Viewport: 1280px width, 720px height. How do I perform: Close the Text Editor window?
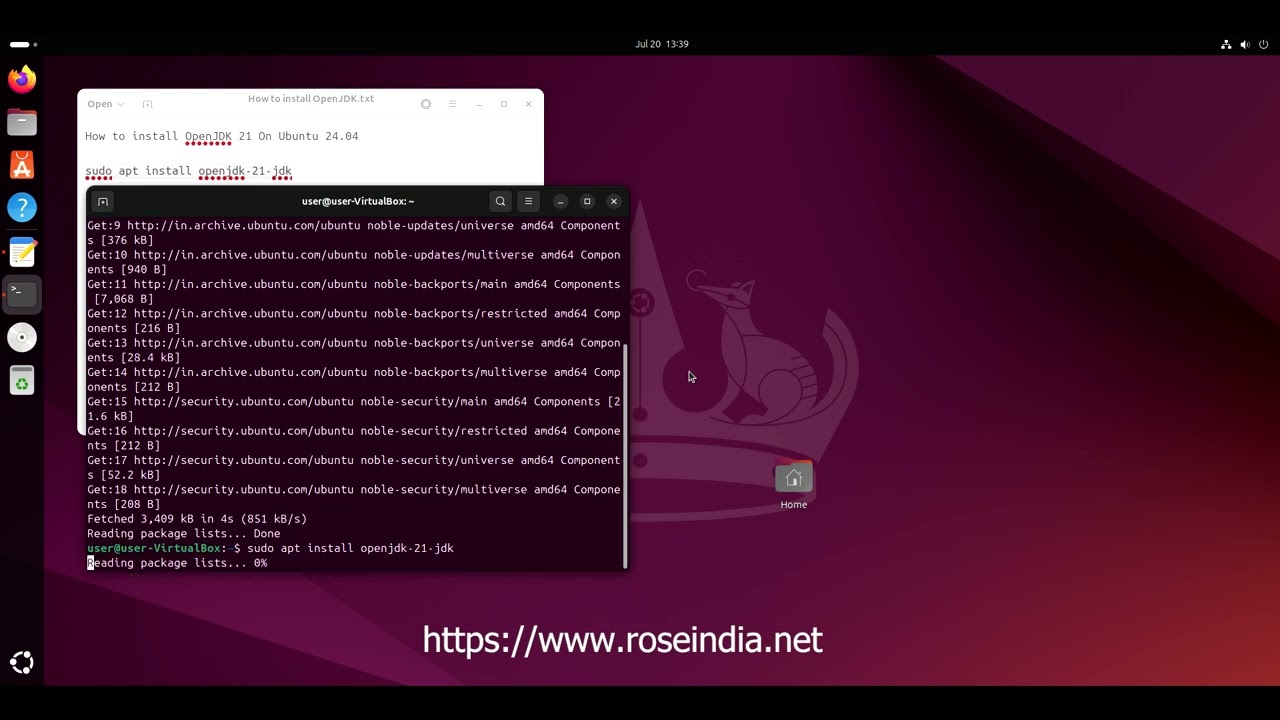coord(529,104)
